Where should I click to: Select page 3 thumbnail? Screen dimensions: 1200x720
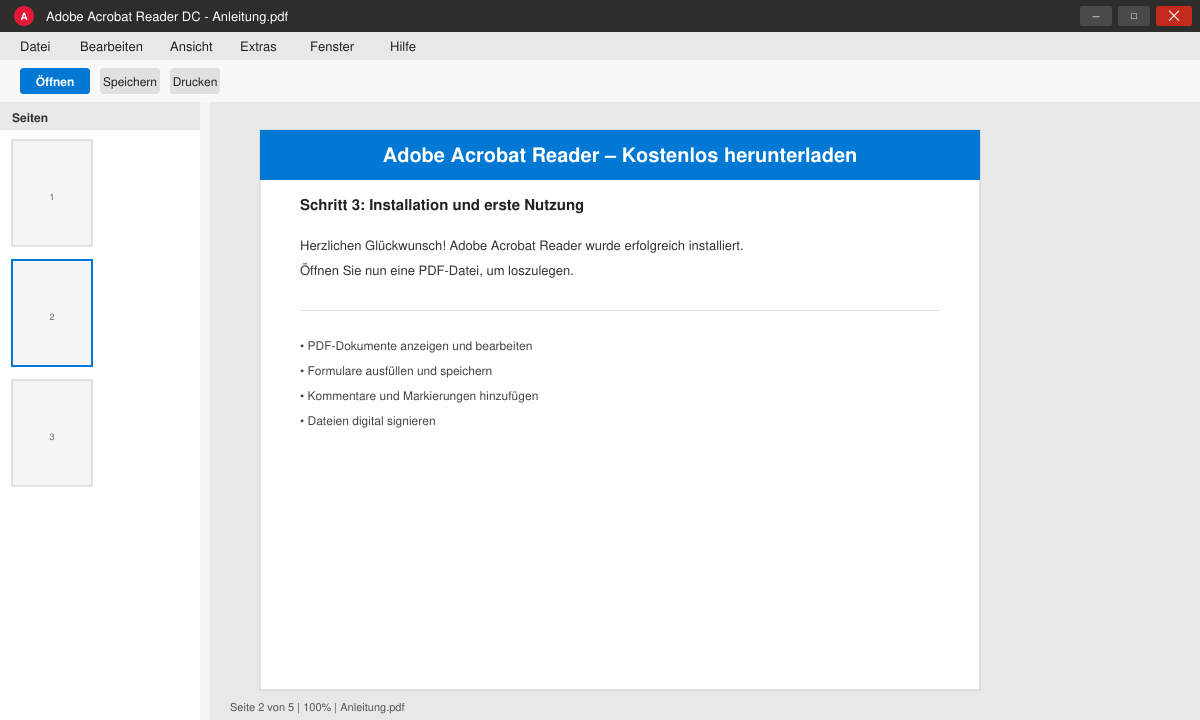[52, 433]
